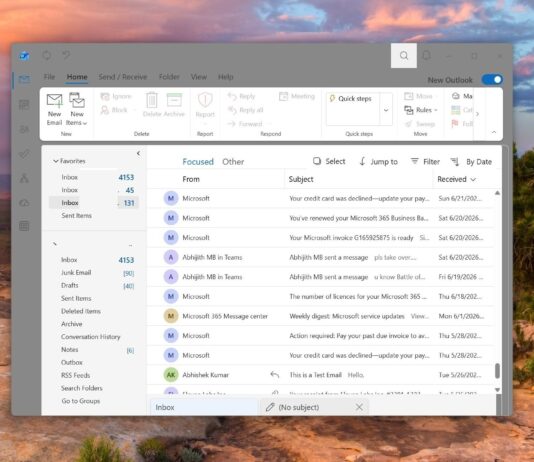Open Favorites Inbox with 131 unread

pos(94,203)
